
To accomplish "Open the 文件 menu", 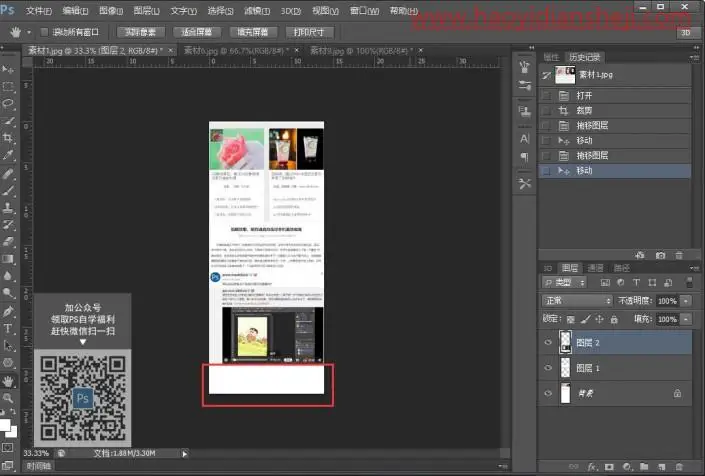I will point(38,10).
